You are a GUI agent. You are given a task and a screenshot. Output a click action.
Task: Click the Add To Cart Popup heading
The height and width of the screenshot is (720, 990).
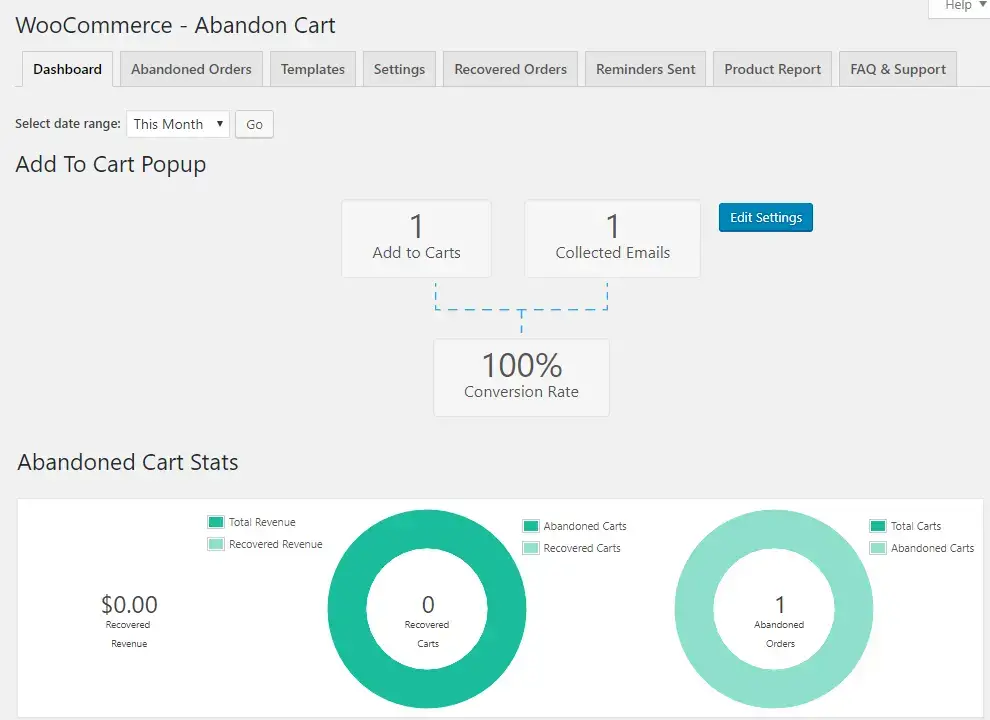pos(110,164)
